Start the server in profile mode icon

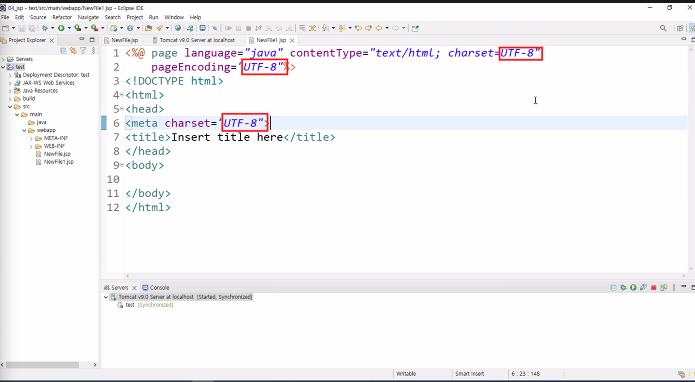(643, 288)
